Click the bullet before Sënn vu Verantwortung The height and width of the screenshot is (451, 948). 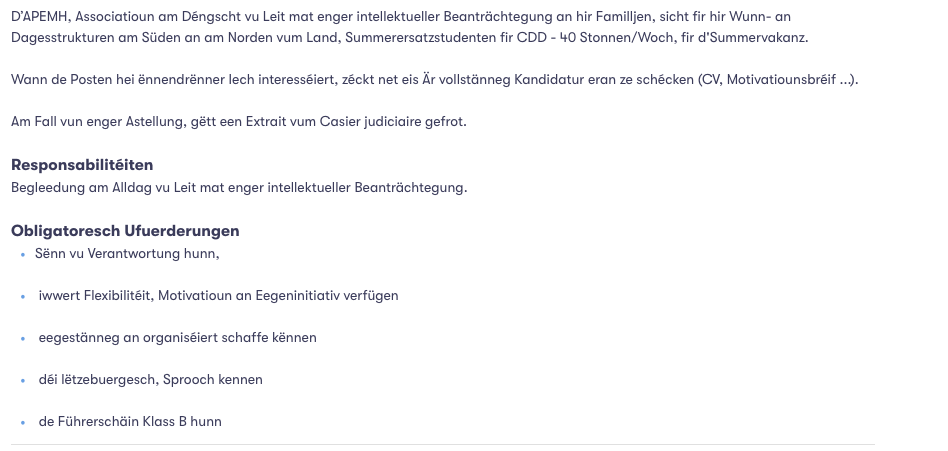(x=23, y=255)
